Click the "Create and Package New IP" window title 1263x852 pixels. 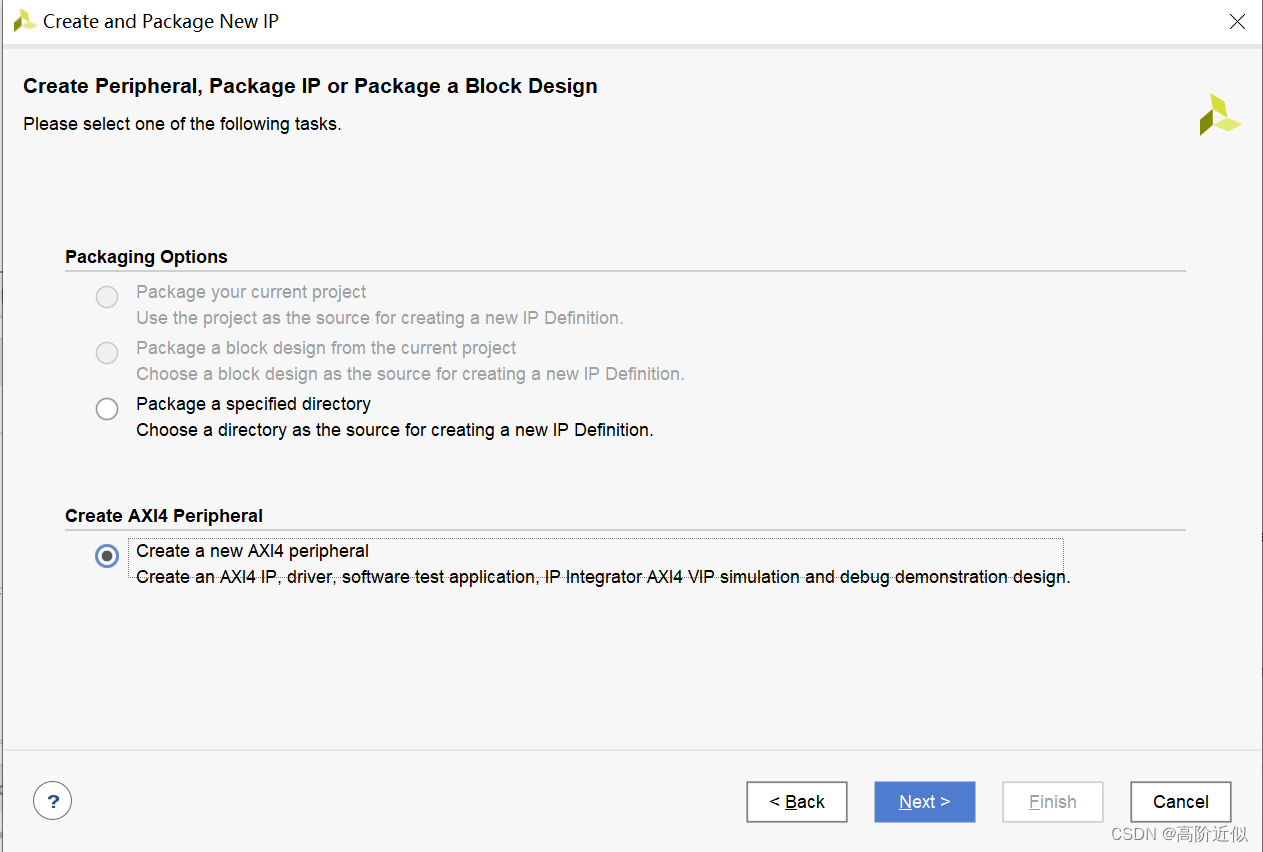(x=160, y=21)
